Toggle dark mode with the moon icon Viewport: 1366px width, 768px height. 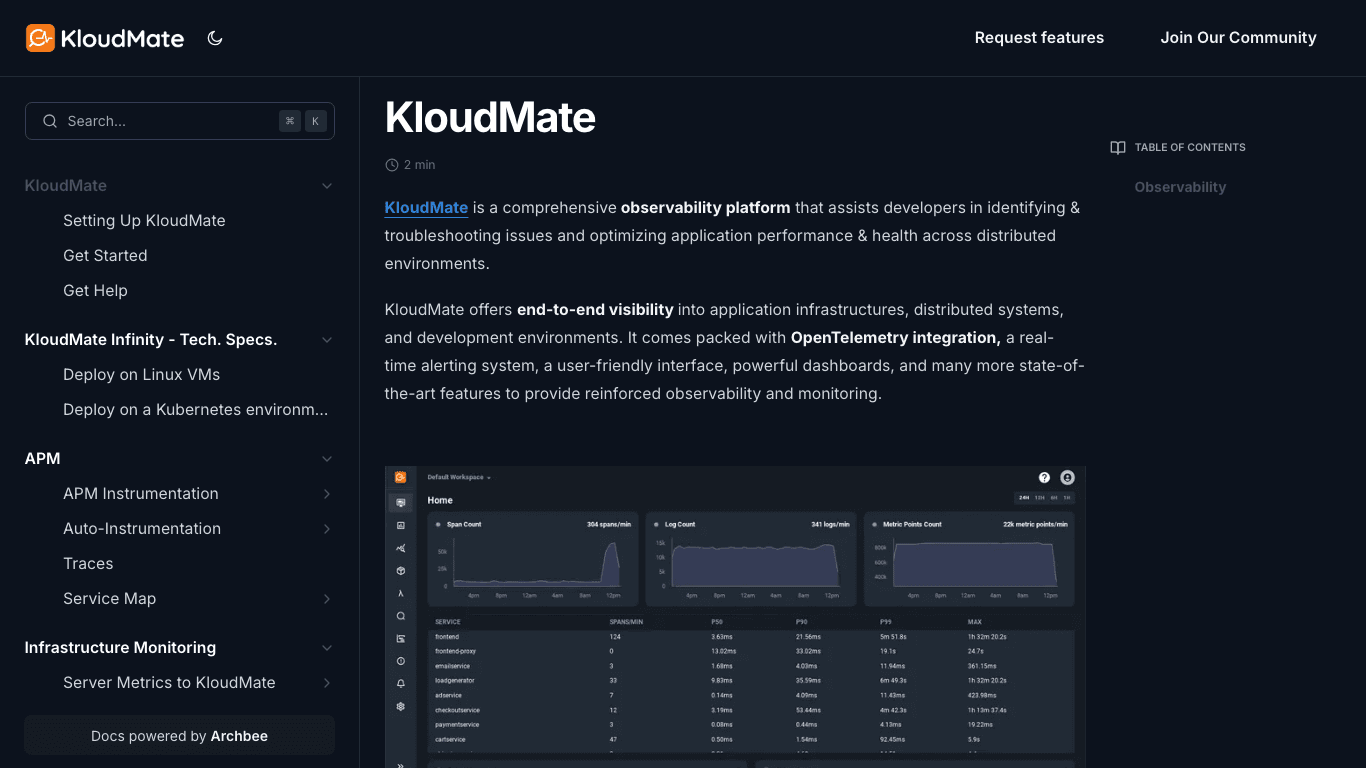click(215, 37)
